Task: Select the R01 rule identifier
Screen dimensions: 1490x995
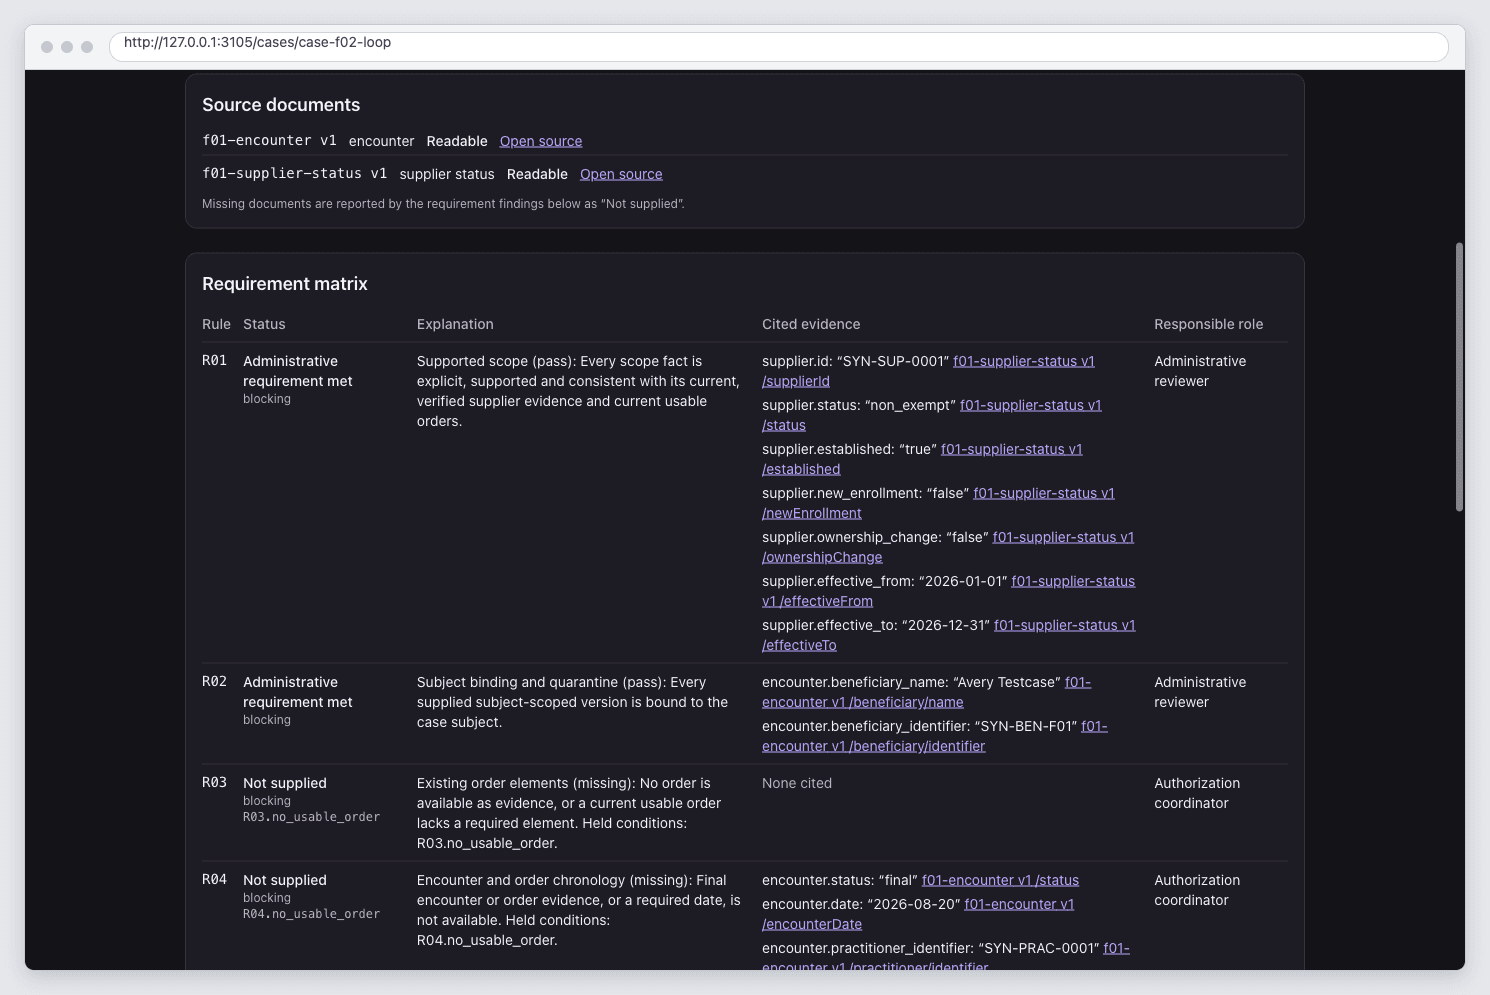Action: [x=214, y=360]
